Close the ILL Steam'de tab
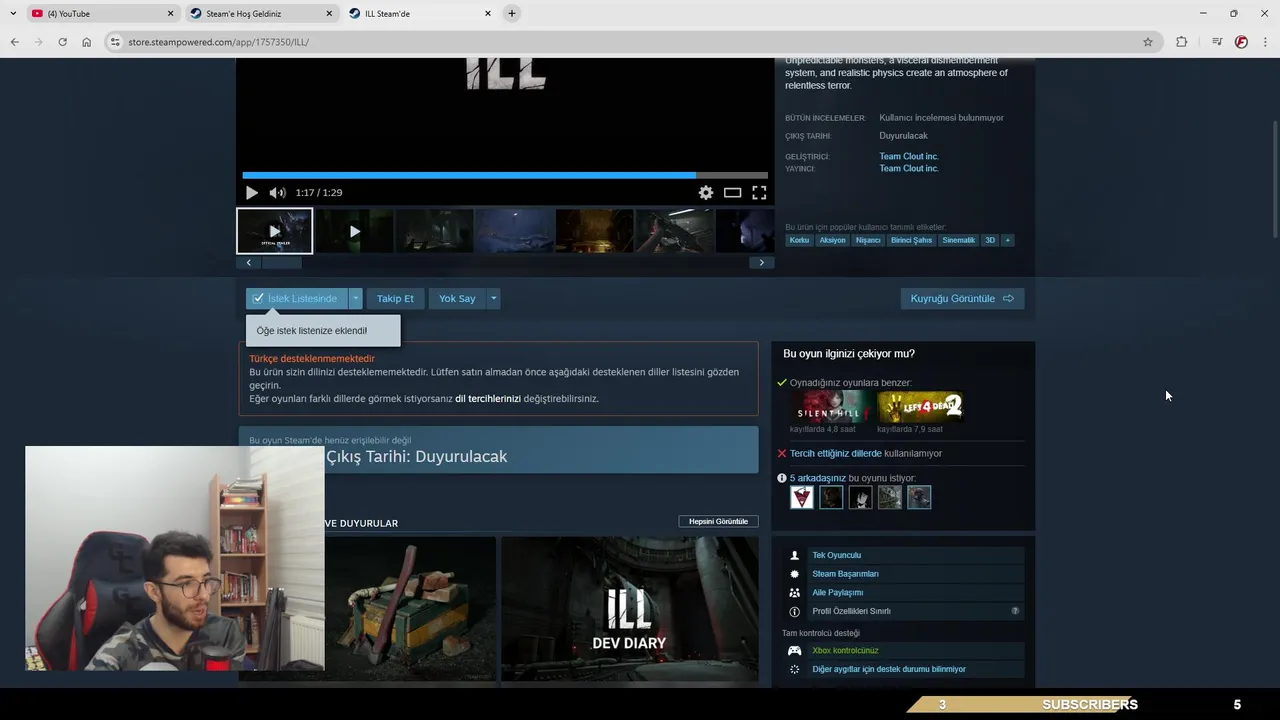1280x720 pixels. click(x=488, y=13)
